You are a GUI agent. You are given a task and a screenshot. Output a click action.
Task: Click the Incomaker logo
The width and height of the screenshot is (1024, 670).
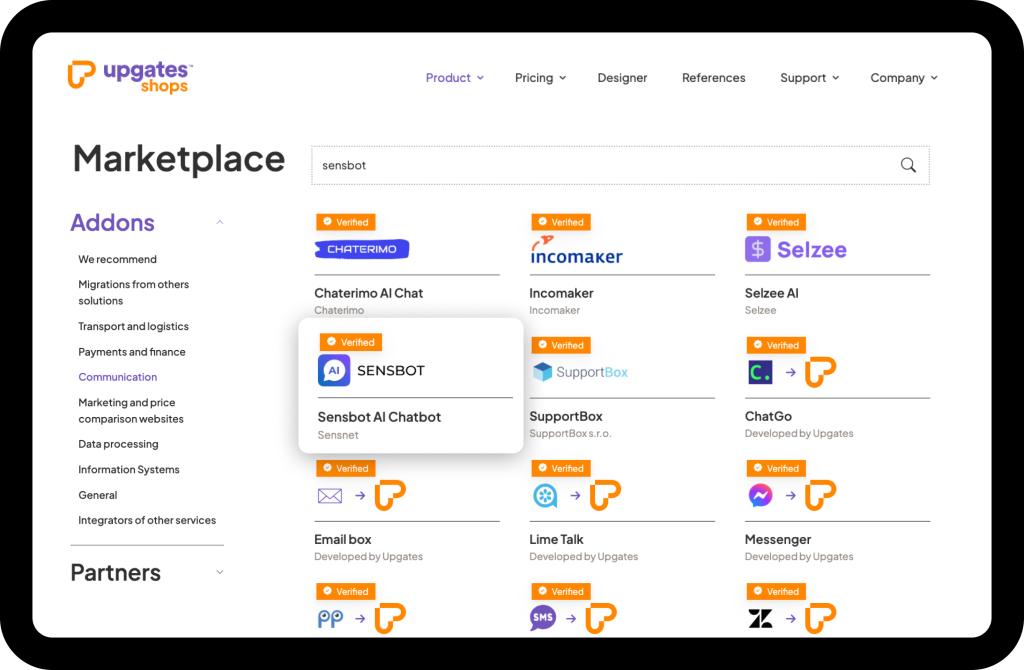click(576, 250)
